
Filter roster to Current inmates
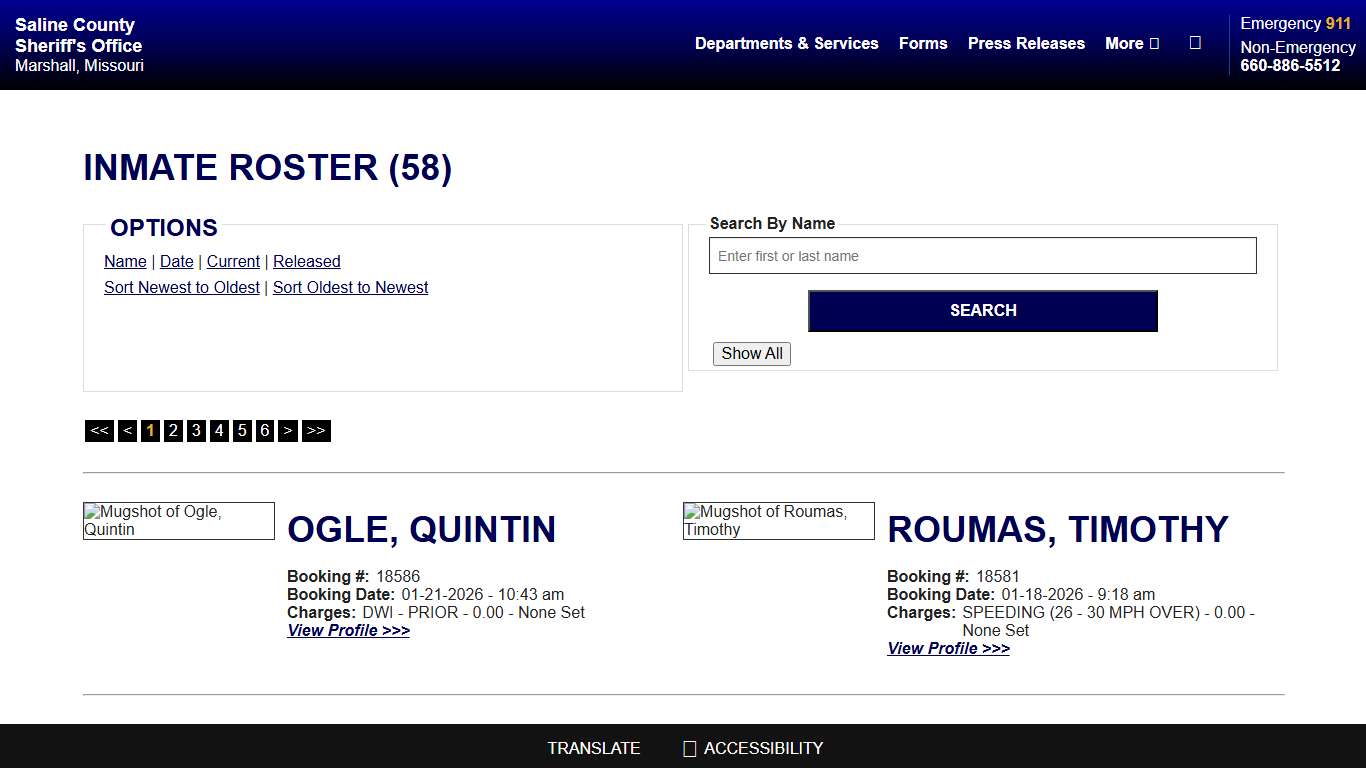(x=233, y=261)
